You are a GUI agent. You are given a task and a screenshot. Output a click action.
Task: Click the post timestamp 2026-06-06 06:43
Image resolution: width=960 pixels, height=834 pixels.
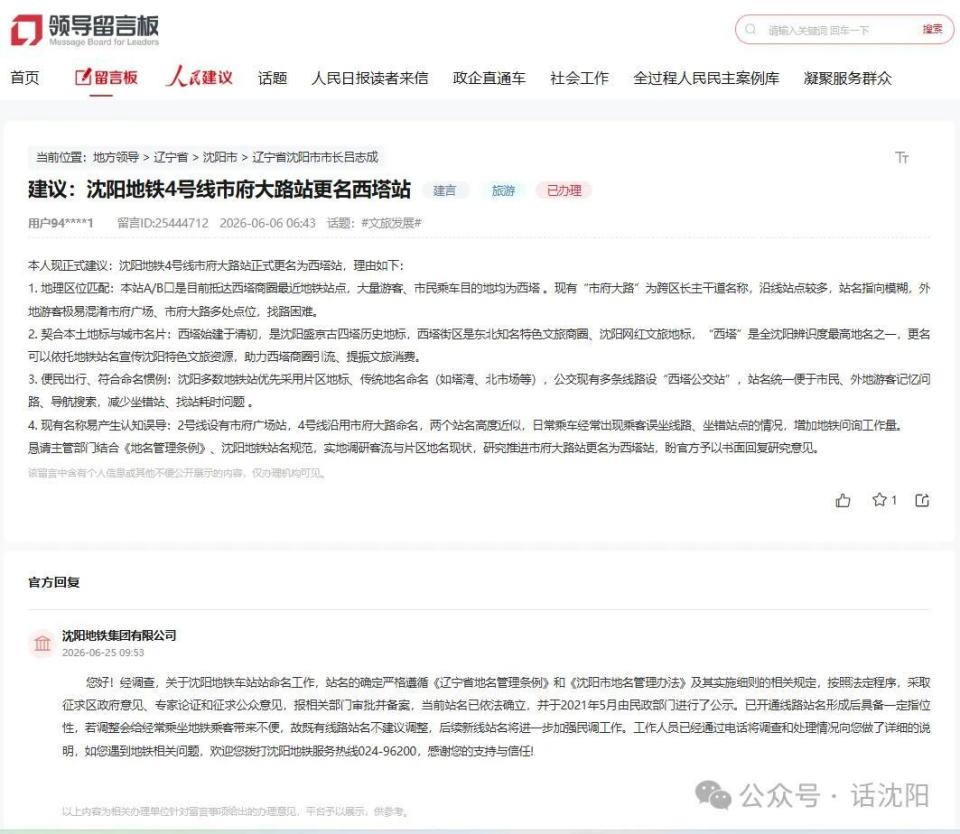click(268, 223)
